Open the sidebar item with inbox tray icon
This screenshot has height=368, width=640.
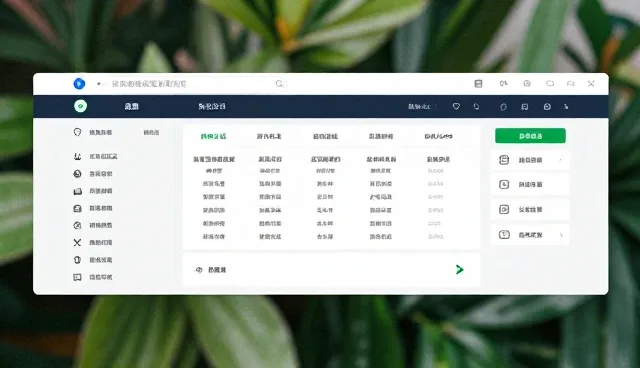click(93, 208)
